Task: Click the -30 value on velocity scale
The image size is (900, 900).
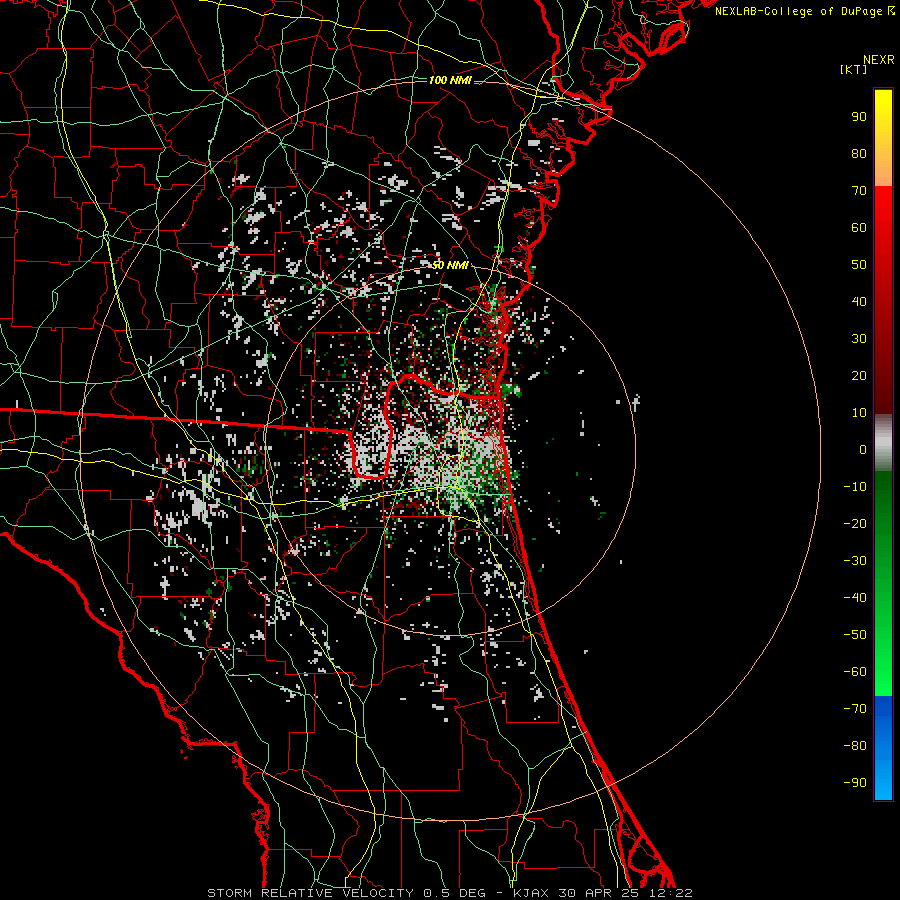Action: [x=855, y=561]
